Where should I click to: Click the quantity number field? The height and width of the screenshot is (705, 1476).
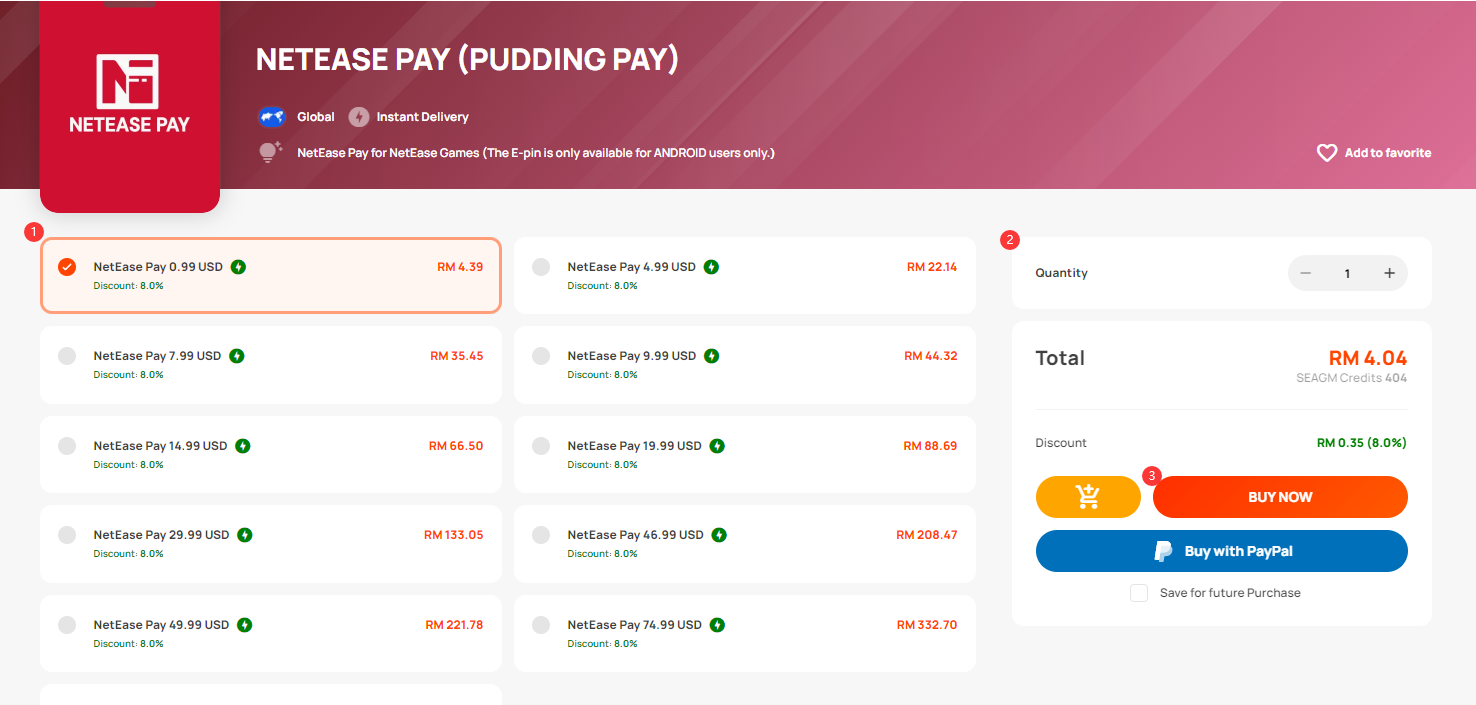click(1347, 273)
